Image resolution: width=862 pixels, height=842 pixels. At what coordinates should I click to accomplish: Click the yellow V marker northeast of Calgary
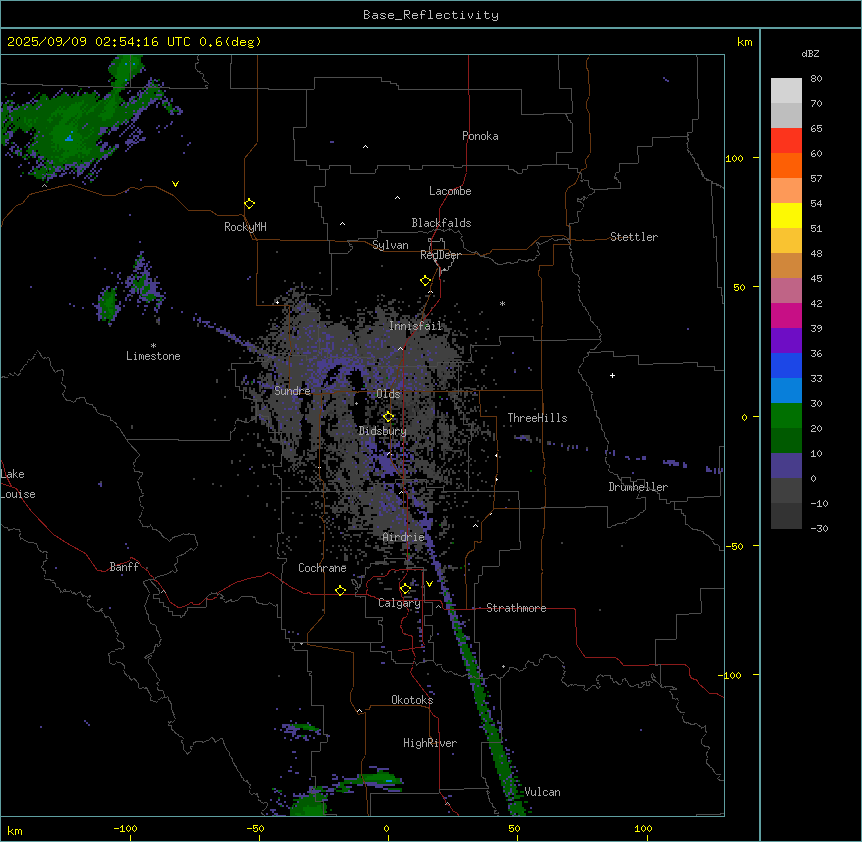click(429, 584)
